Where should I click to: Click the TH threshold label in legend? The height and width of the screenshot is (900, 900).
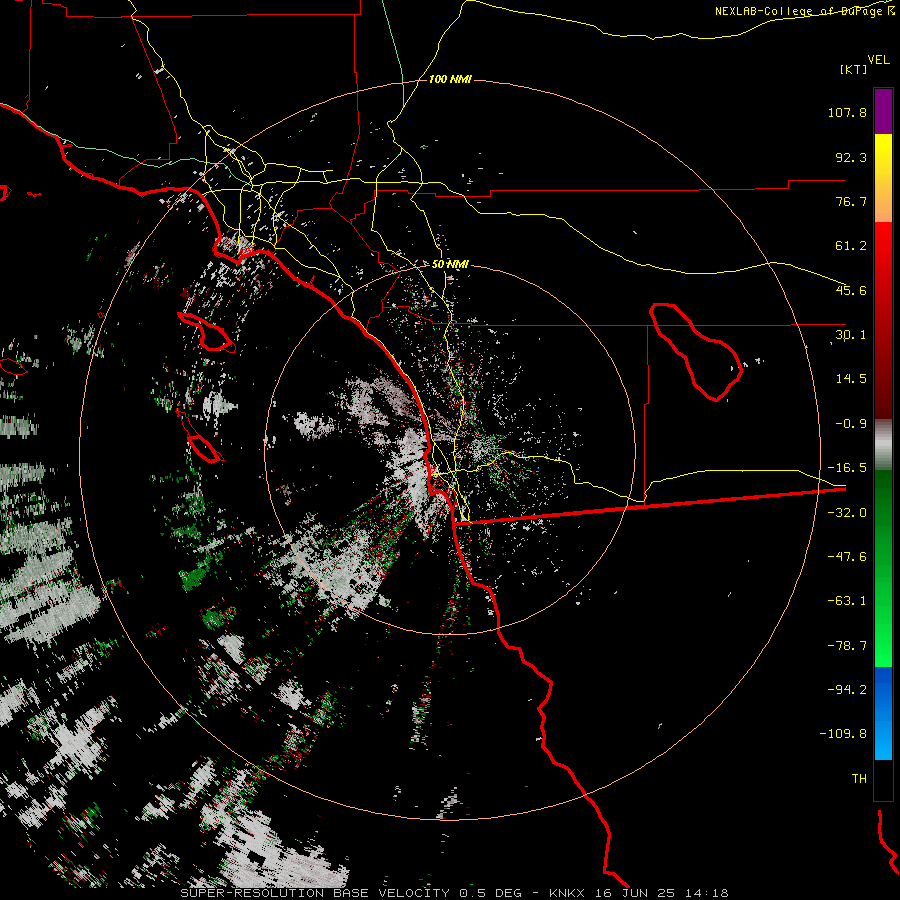click(x=859, y=779)
